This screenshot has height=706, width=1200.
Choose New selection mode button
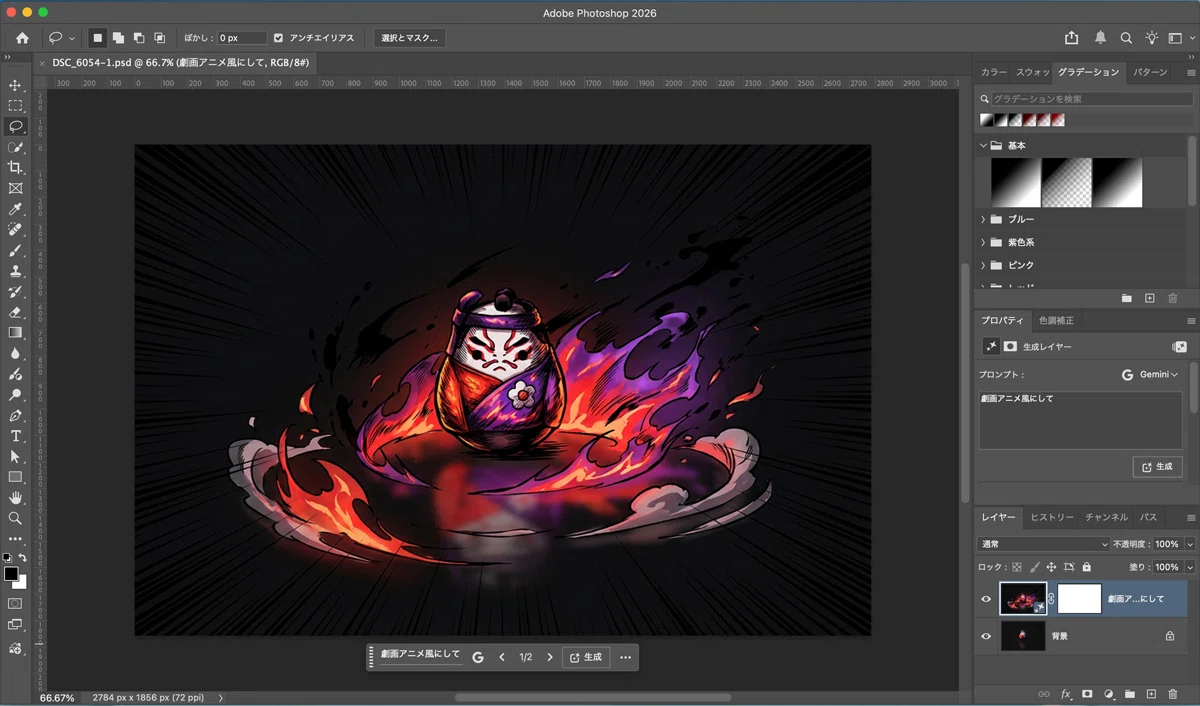[x=97, y=38]
